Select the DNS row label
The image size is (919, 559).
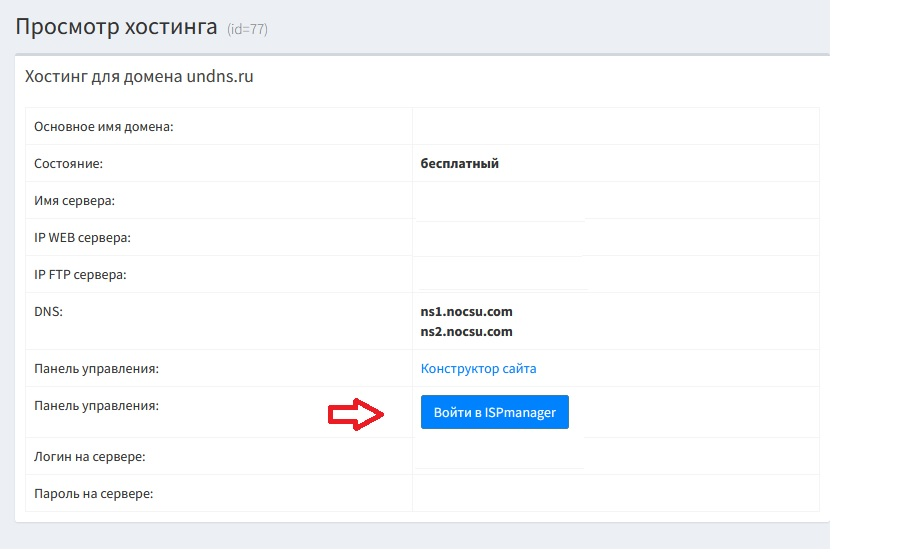(x=48, y=312)
